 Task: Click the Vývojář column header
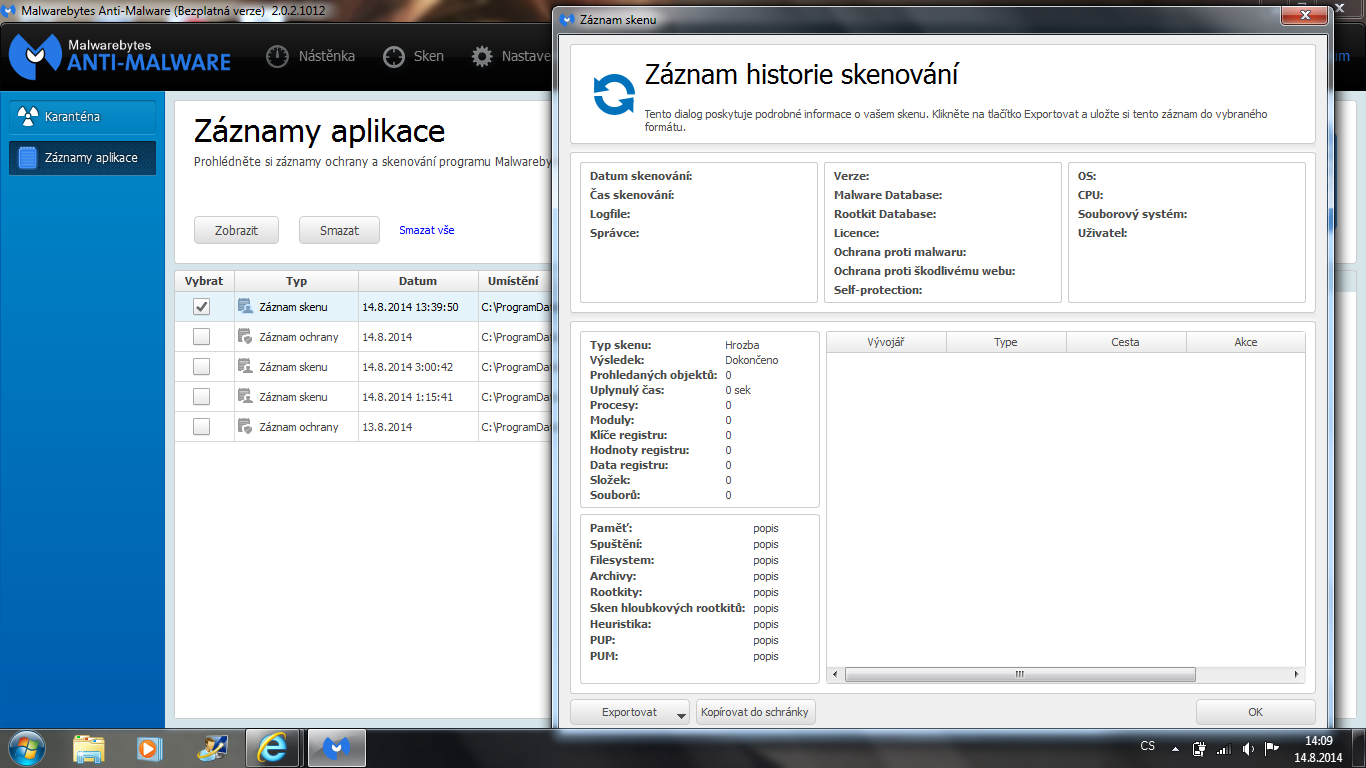click(x=886, y=342)
